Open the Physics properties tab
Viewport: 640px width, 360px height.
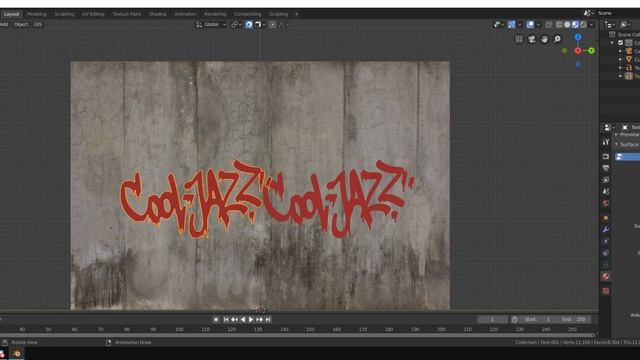[606, 253]
